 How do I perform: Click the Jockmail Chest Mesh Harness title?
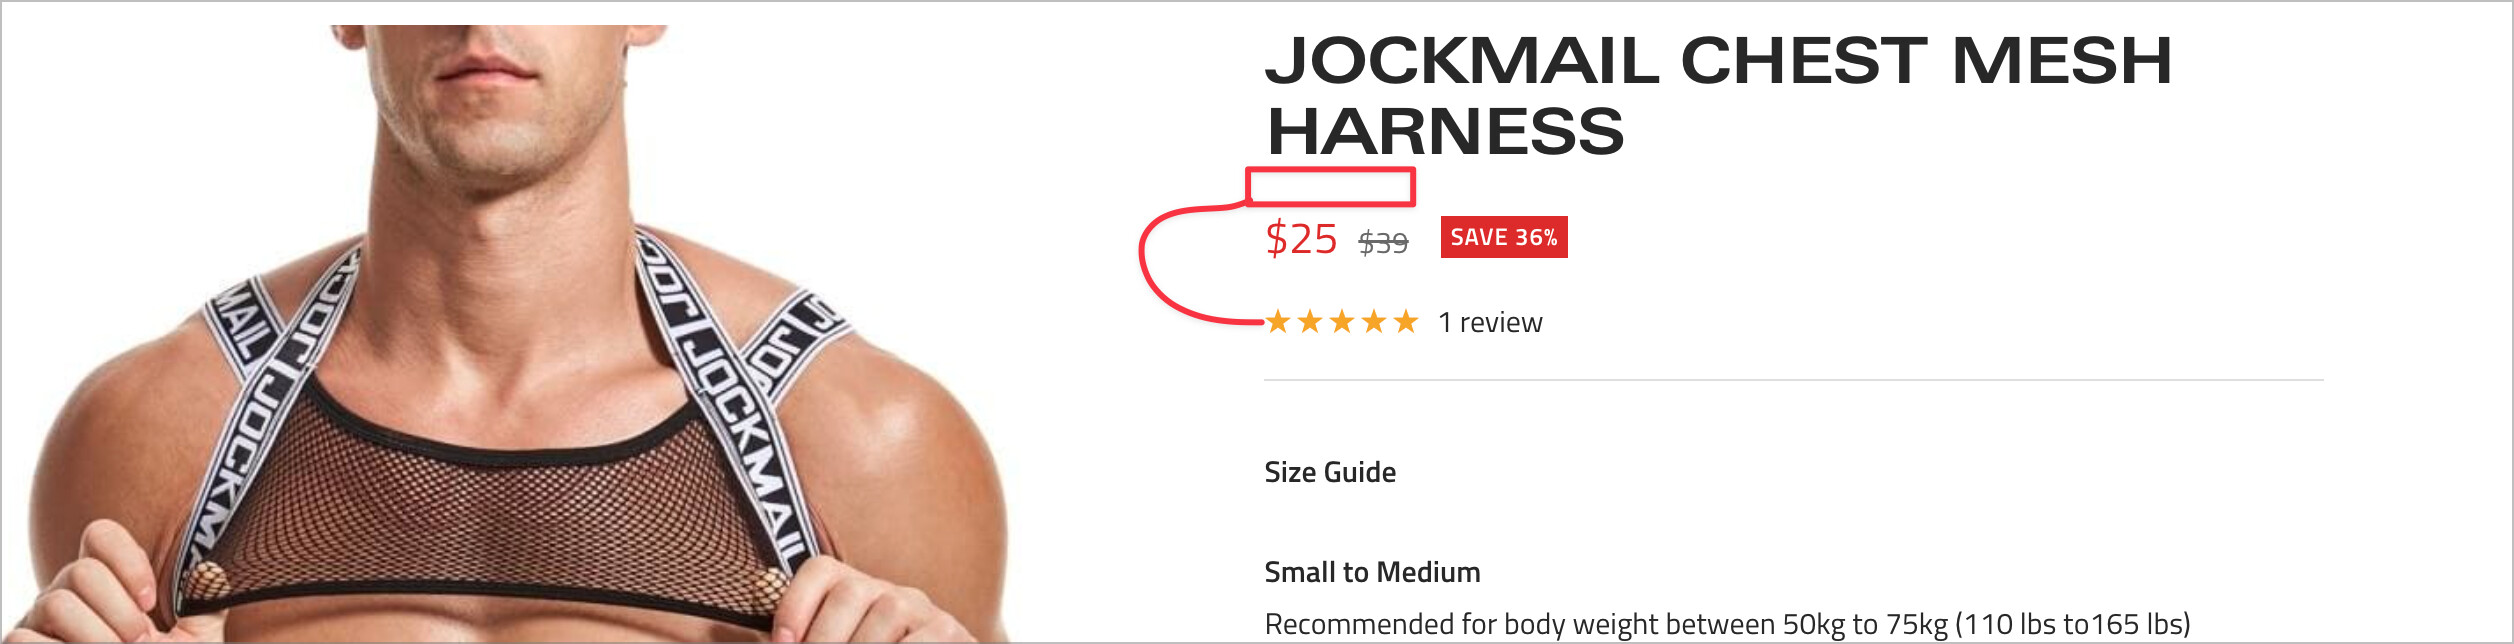coord(1718,96)
